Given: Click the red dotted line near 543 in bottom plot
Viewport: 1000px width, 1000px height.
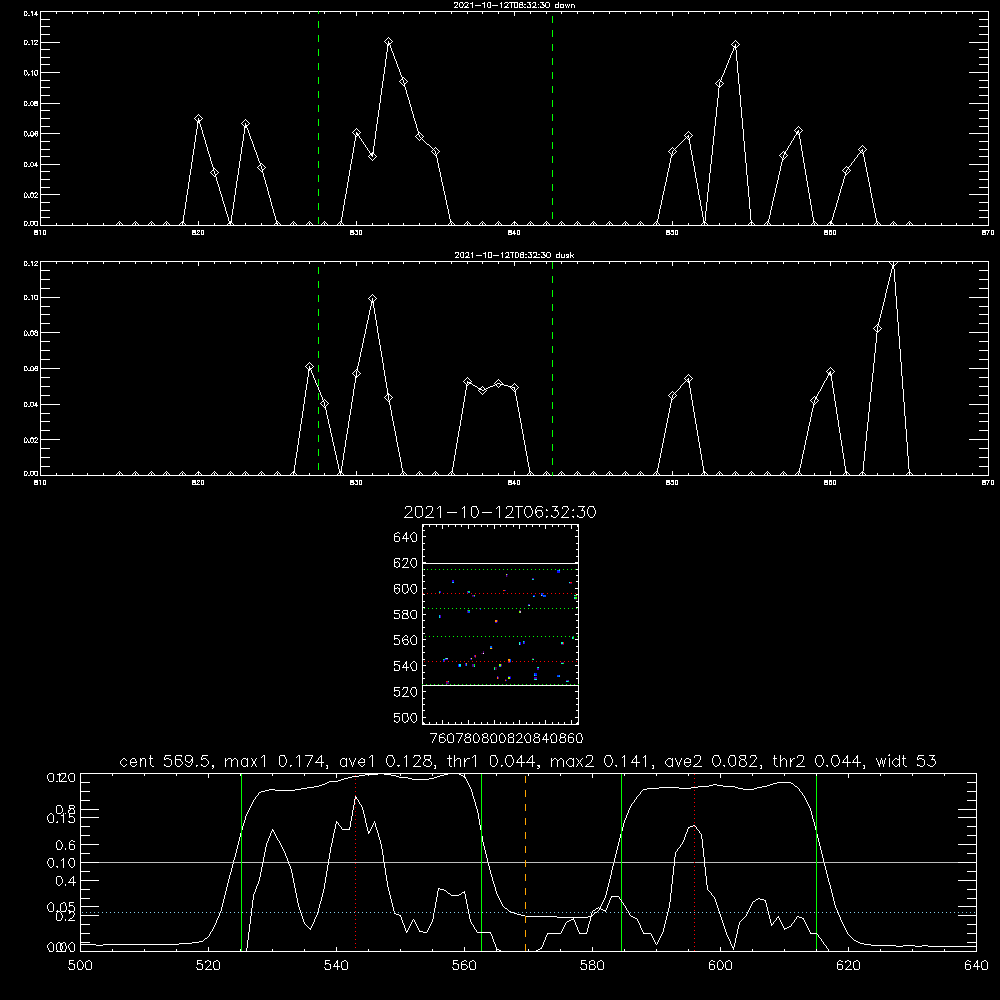Looking at the screenshot, I should point(356,862).
